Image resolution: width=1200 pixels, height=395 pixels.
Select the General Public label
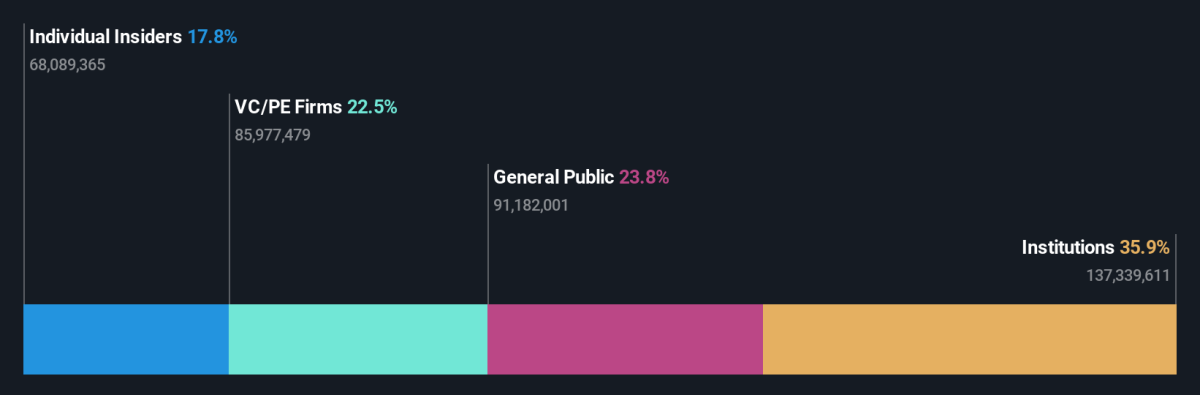[x=553, y=177]
